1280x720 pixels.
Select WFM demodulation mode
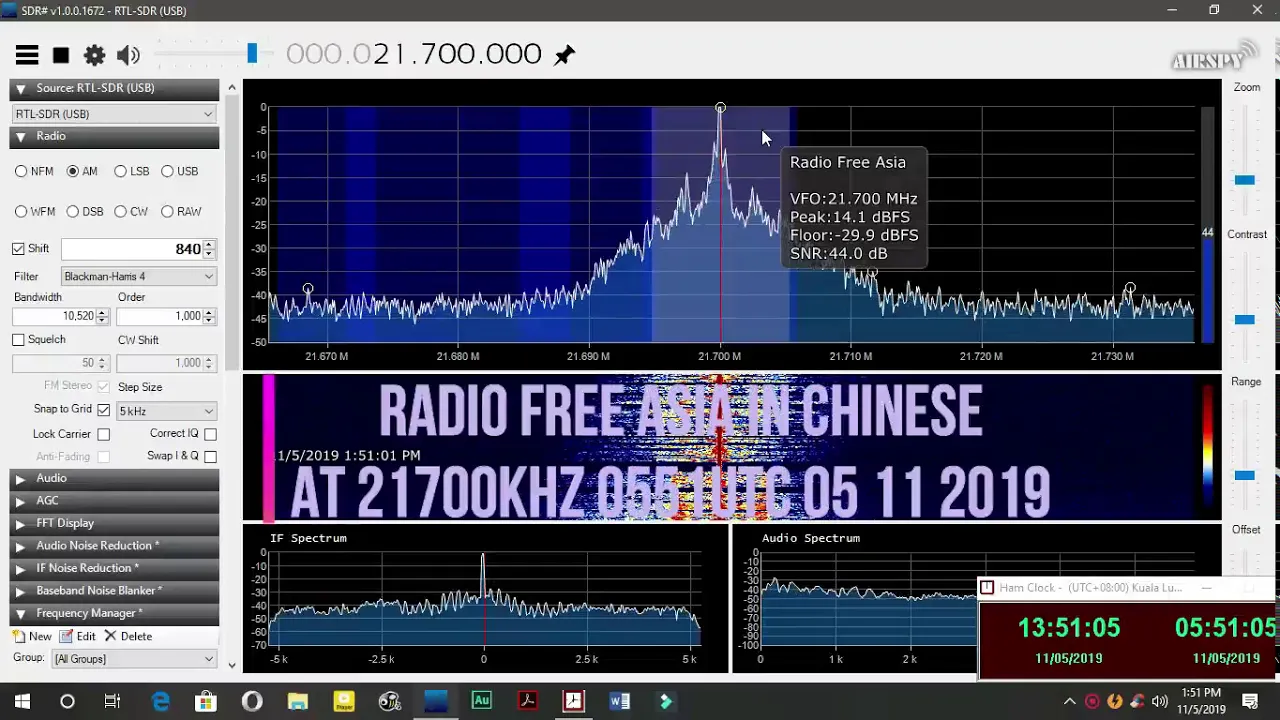(21, 212)
